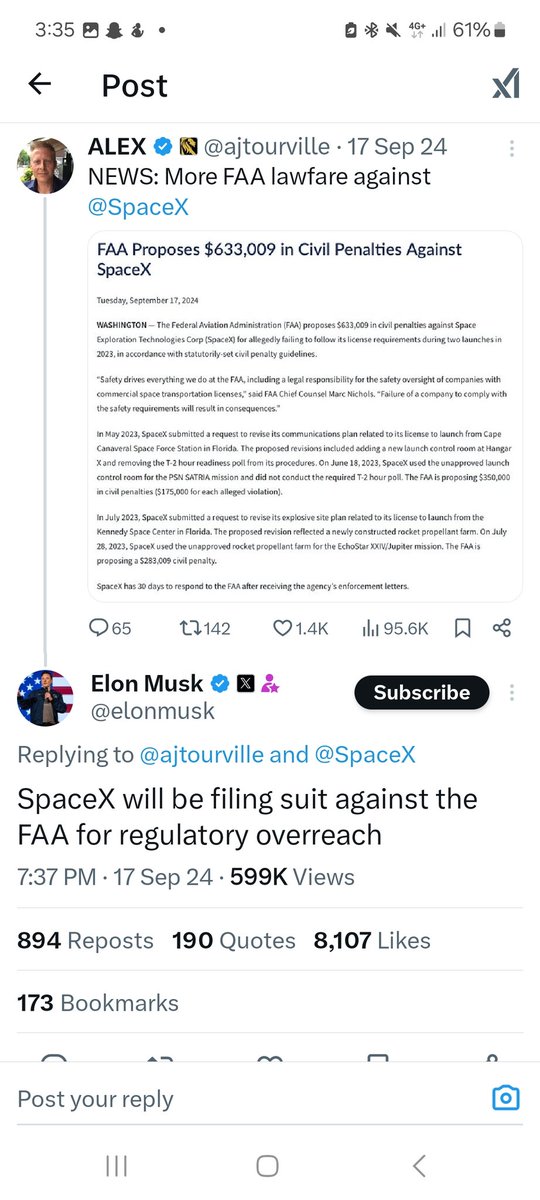The height and width of the screenshot is (1200, 540).
Task: Open camera icon in reply bar
Action: (506, 1099)
